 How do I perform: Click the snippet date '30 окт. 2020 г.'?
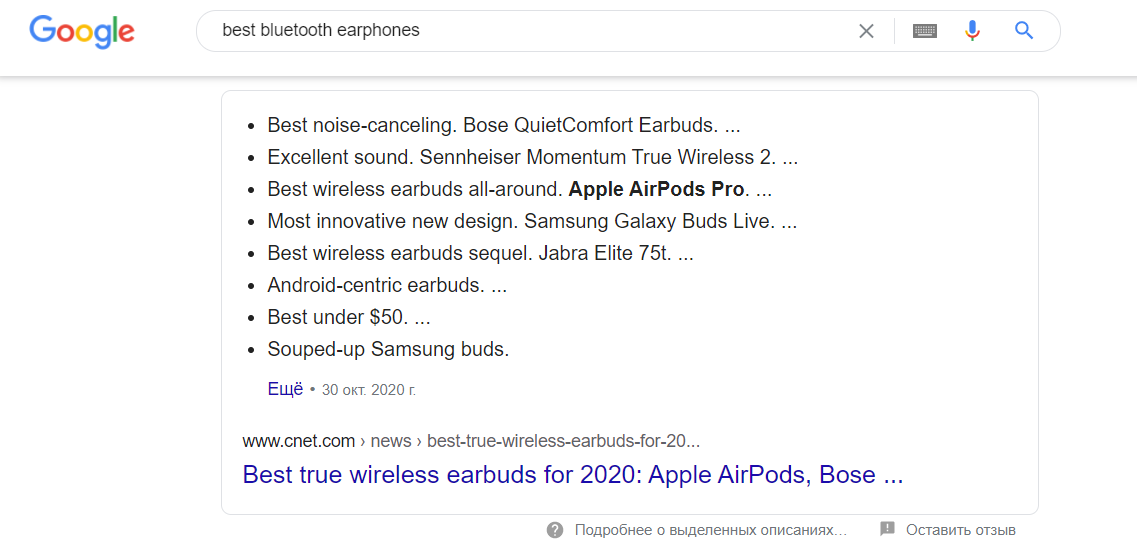point(369,390)
